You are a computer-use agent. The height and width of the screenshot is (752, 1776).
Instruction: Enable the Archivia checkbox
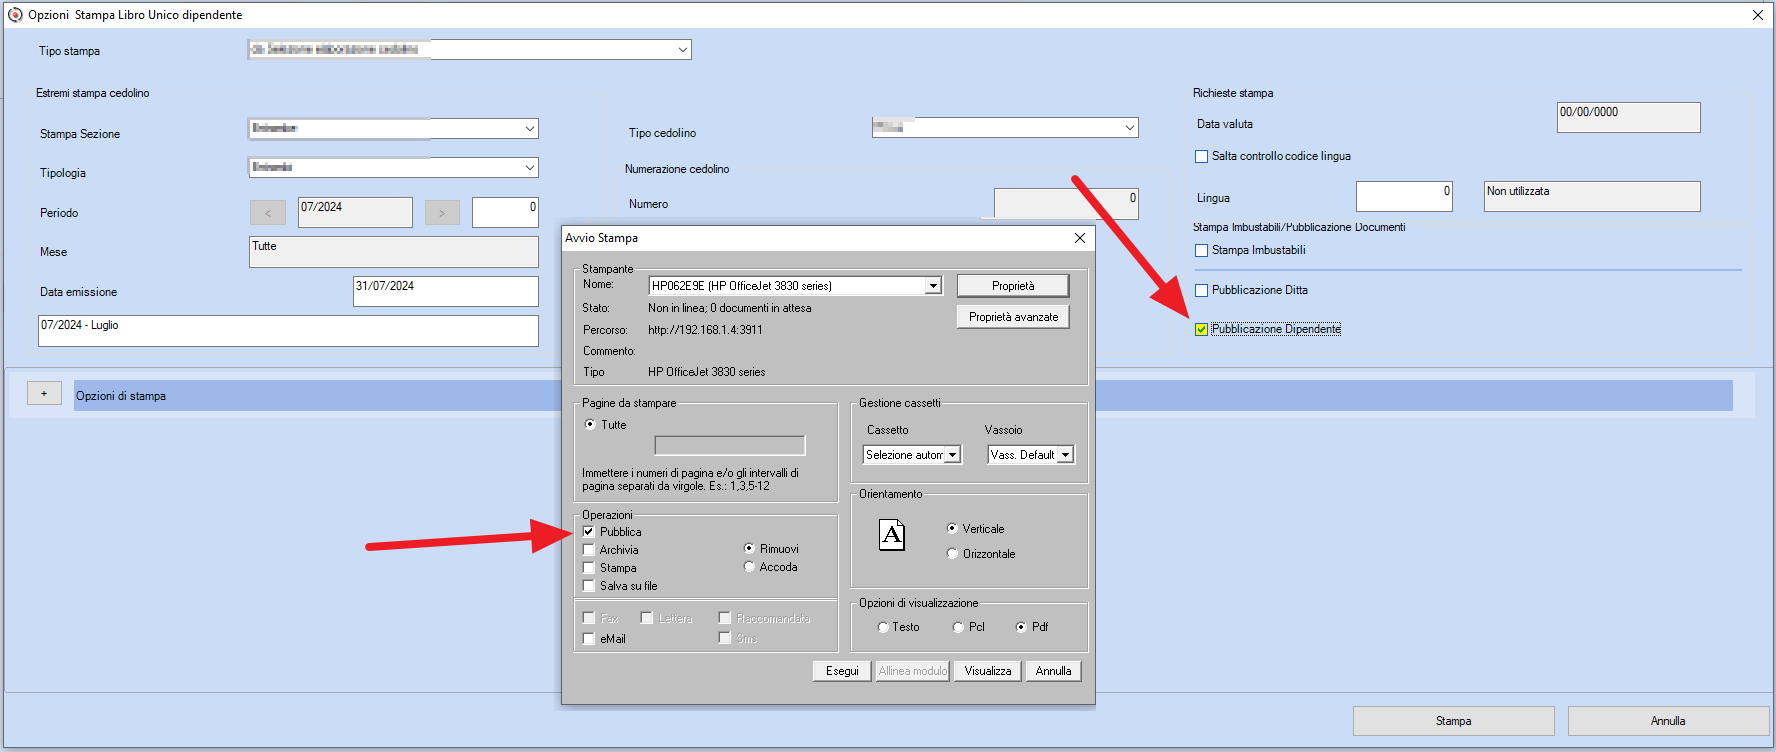[x=589, y=550]
